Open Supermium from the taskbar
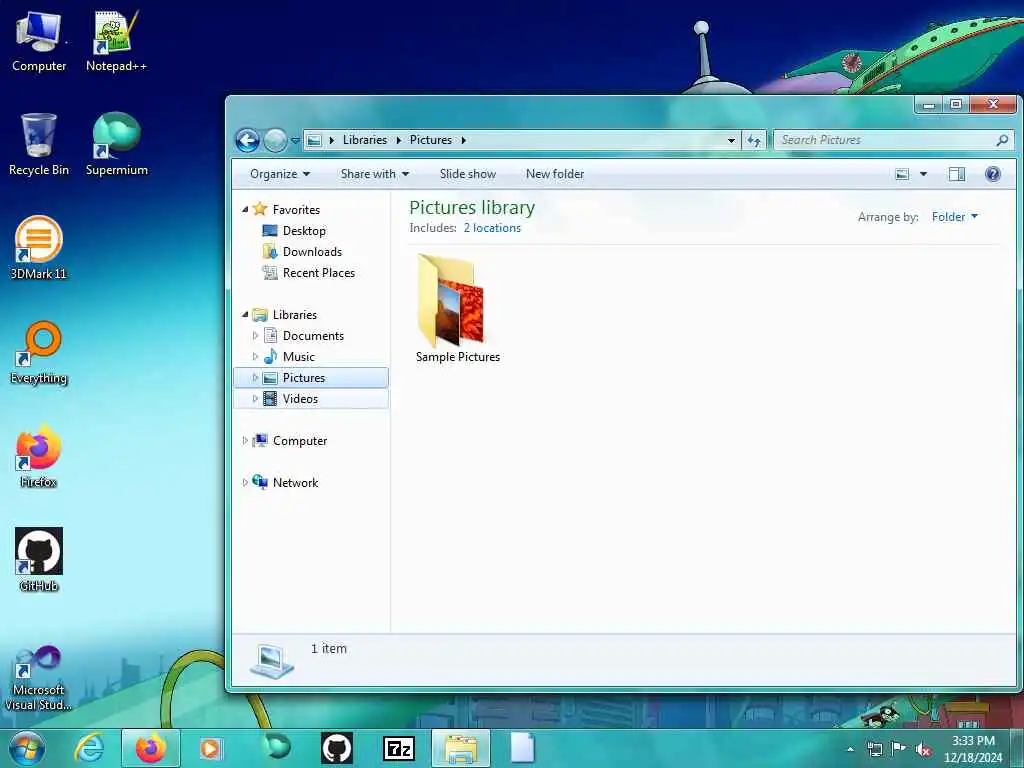 pos(277,748)
